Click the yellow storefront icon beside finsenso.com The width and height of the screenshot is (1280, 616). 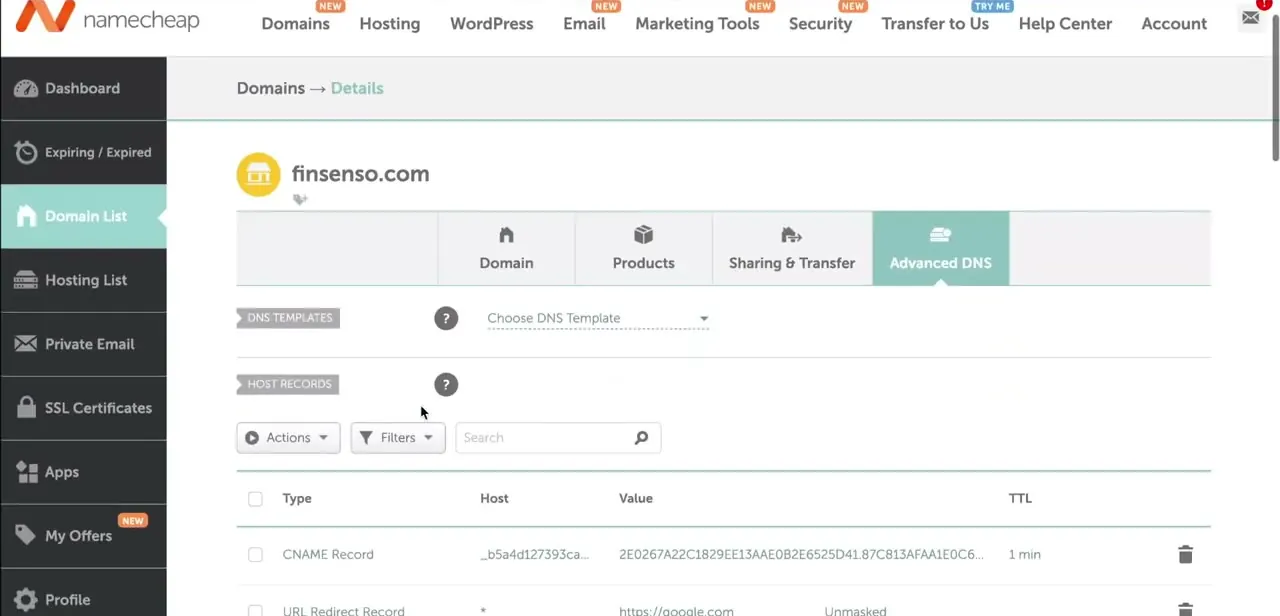click(258, 174)
